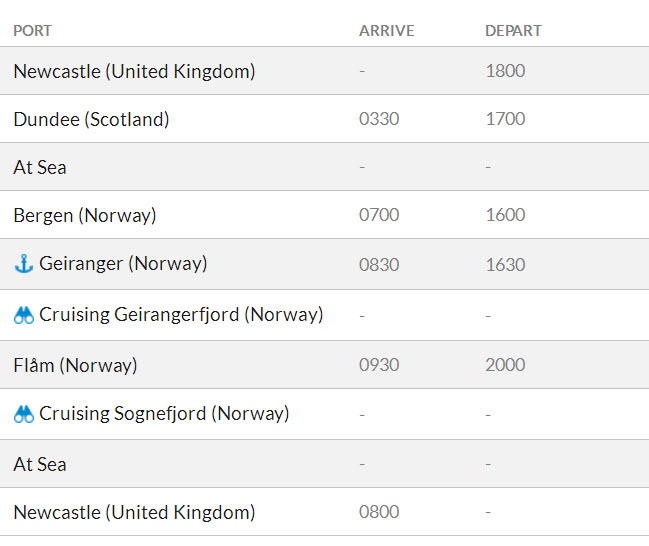Click Dundee's 0330 arrival time
The image size is (649, 546).
tap(379, 119)
